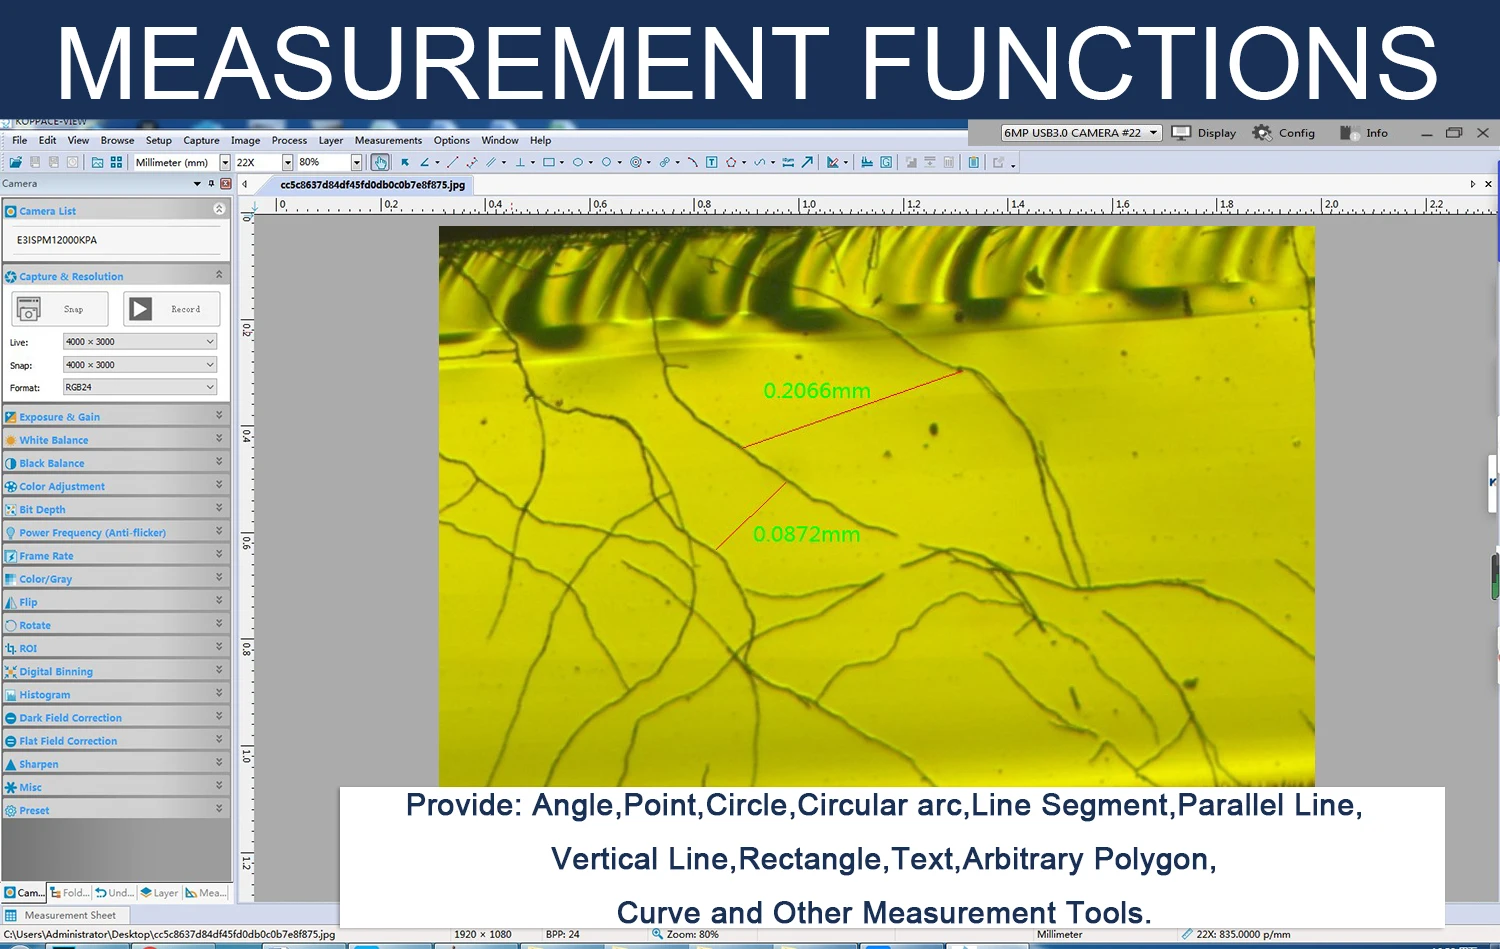Collapse the Camera List section
The image size is (1500, 949).
pos(219,209)
